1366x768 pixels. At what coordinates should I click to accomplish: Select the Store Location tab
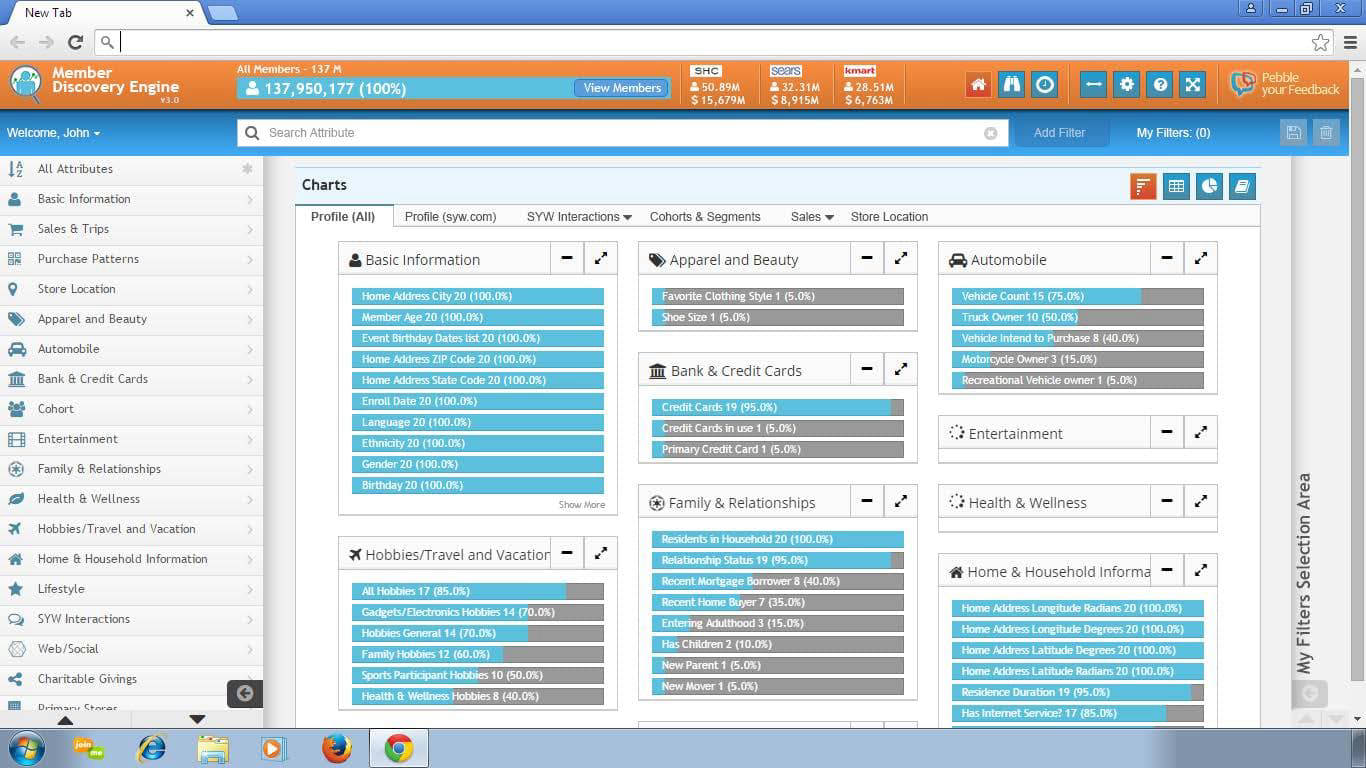(889, 217)
